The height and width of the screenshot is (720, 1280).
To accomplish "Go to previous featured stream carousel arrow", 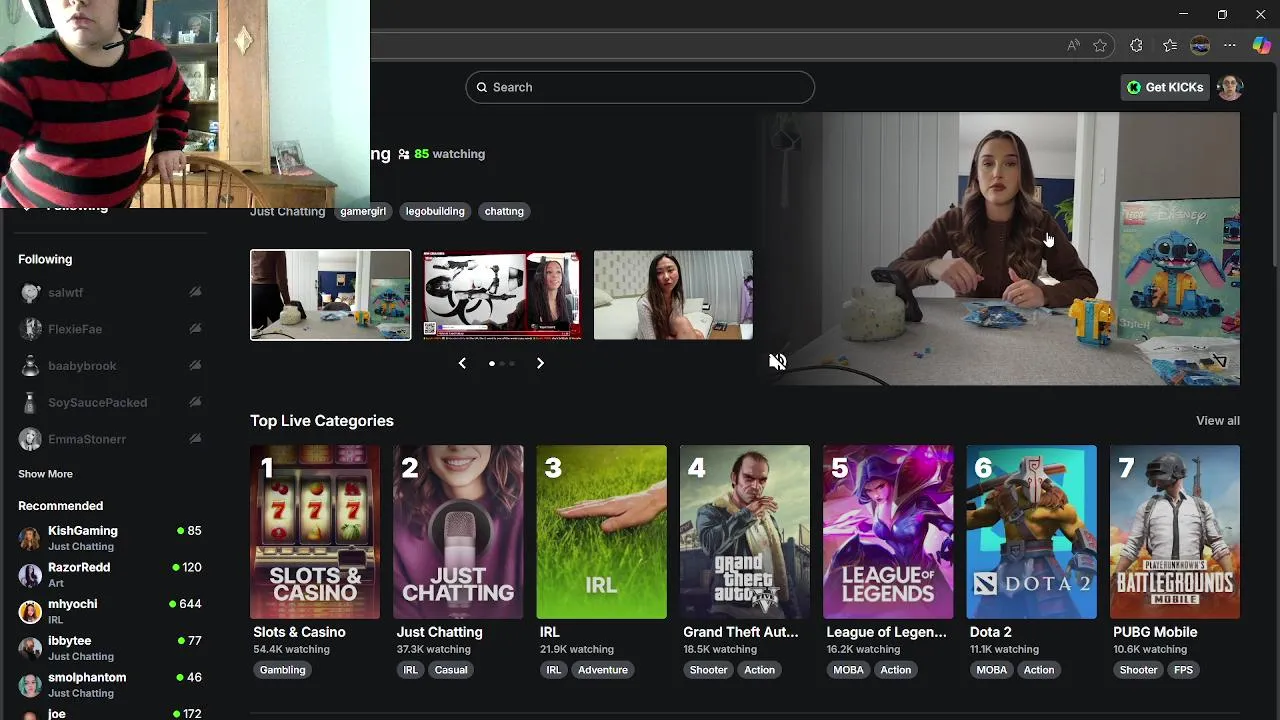I will [462, 363].
